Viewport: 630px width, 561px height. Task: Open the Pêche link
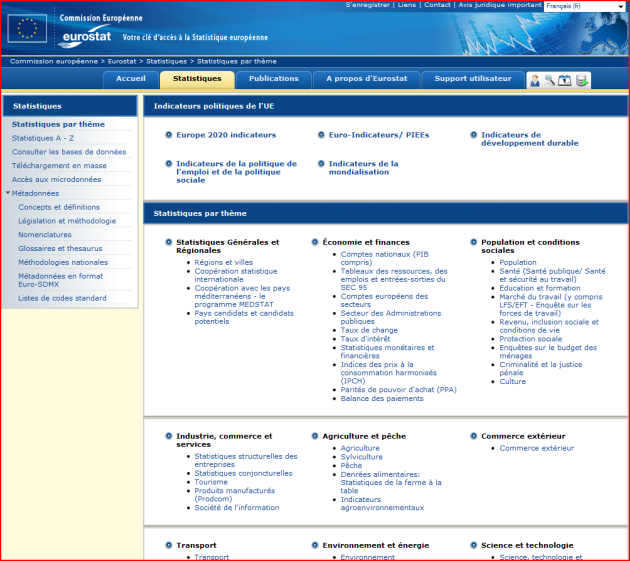(351, 465)
